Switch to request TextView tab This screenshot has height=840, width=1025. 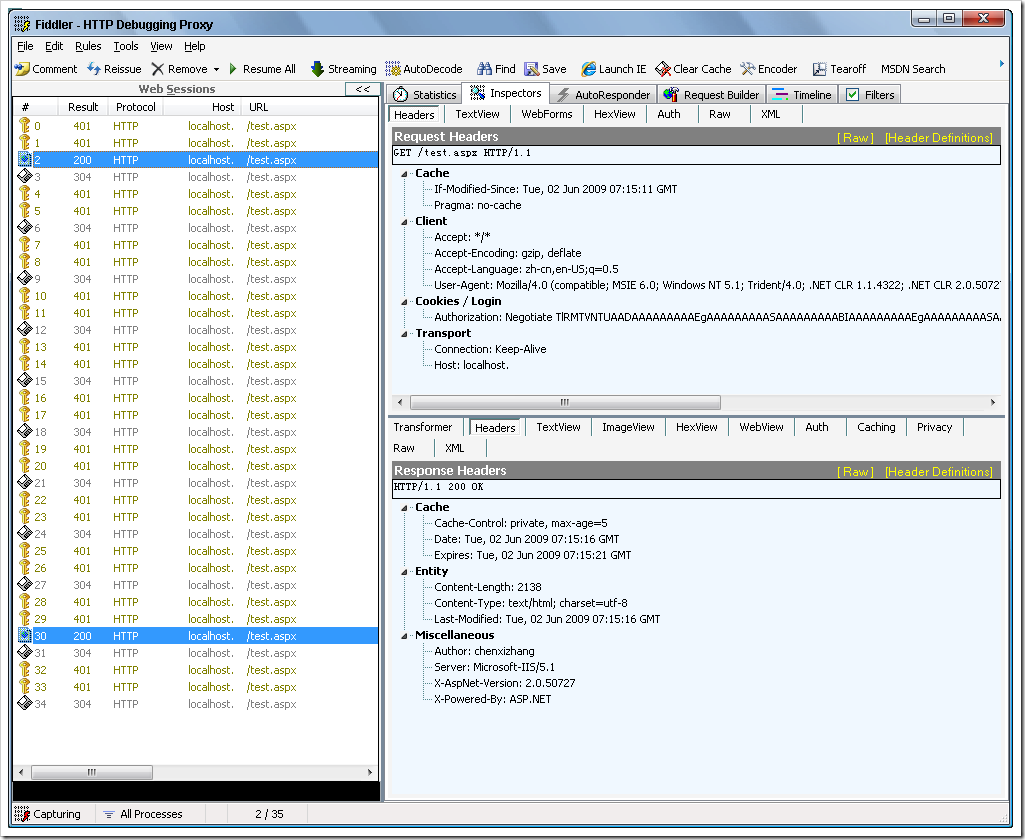477,114
